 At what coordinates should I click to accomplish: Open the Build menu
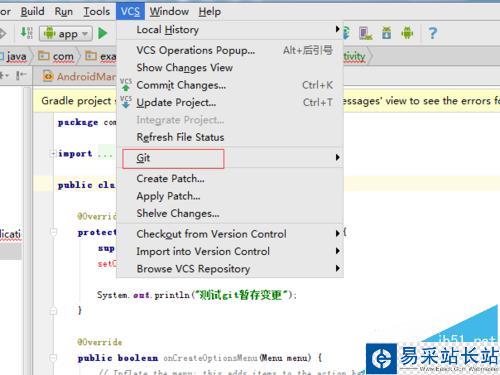point(32,12)
